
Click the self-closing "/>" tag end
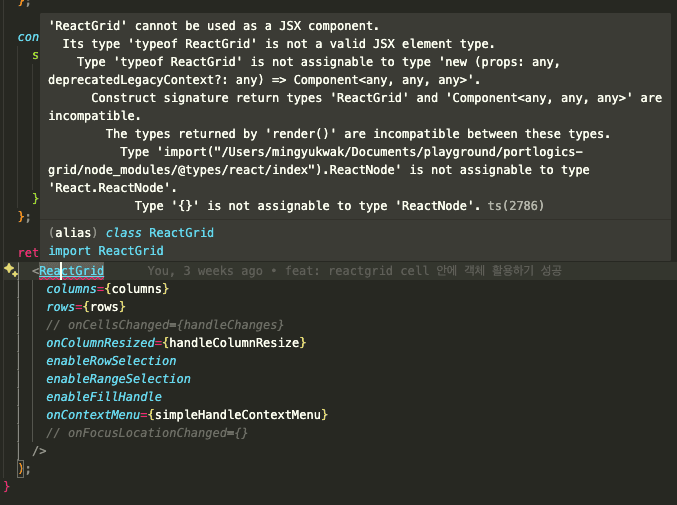click(39, 451)
